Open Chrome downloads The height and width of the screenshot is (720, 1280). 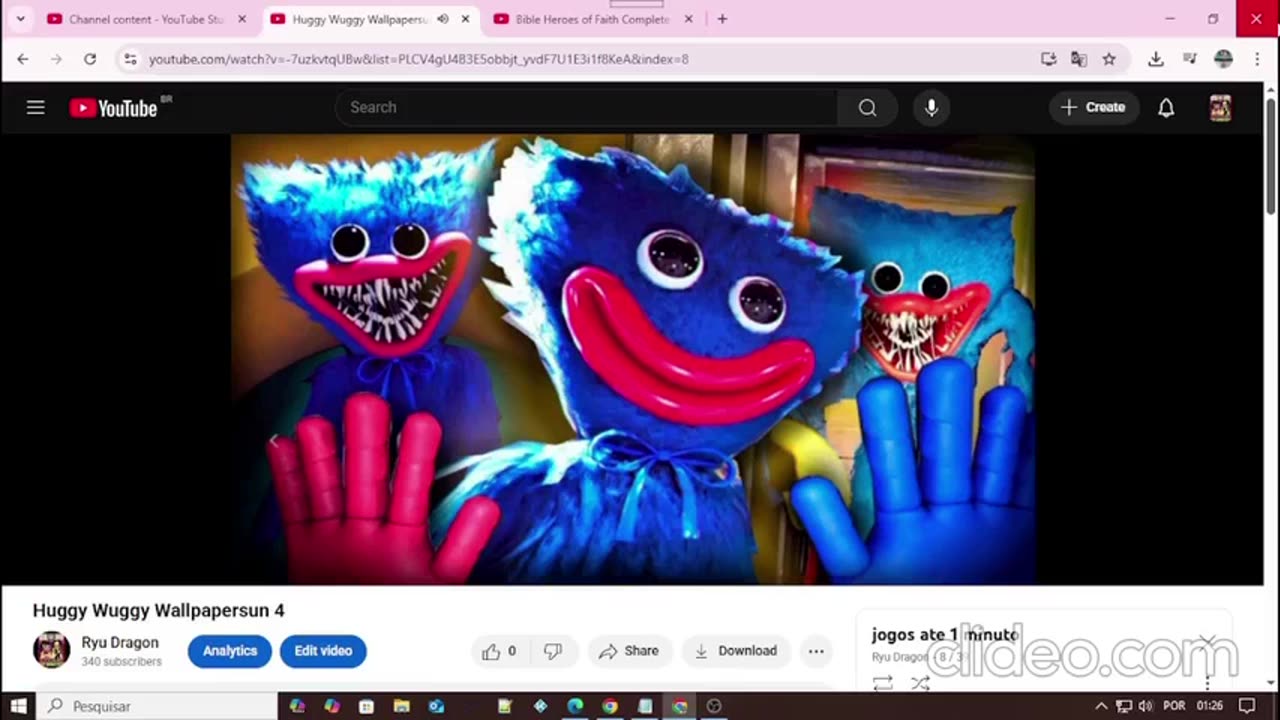point(1155,59)
